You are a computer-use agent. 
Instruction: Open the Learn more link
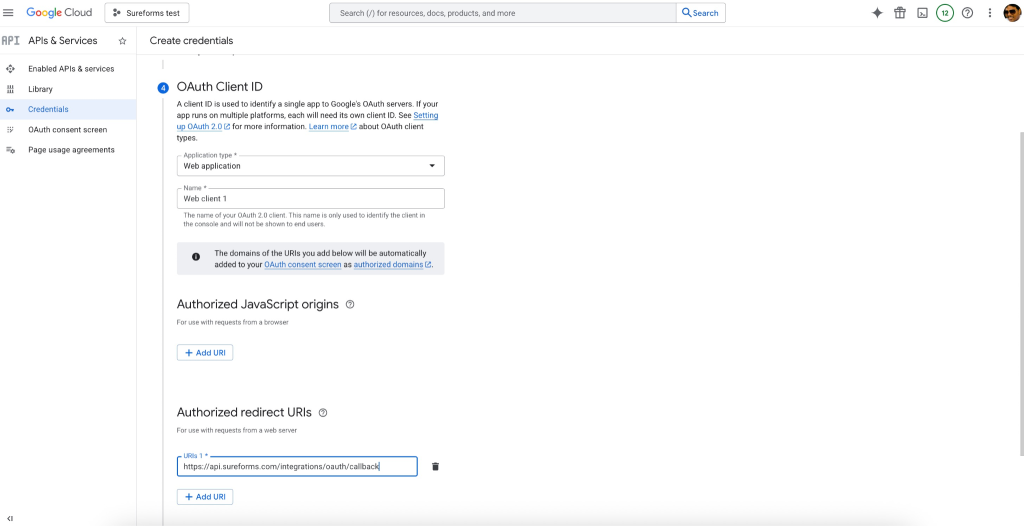pos(332,127)
